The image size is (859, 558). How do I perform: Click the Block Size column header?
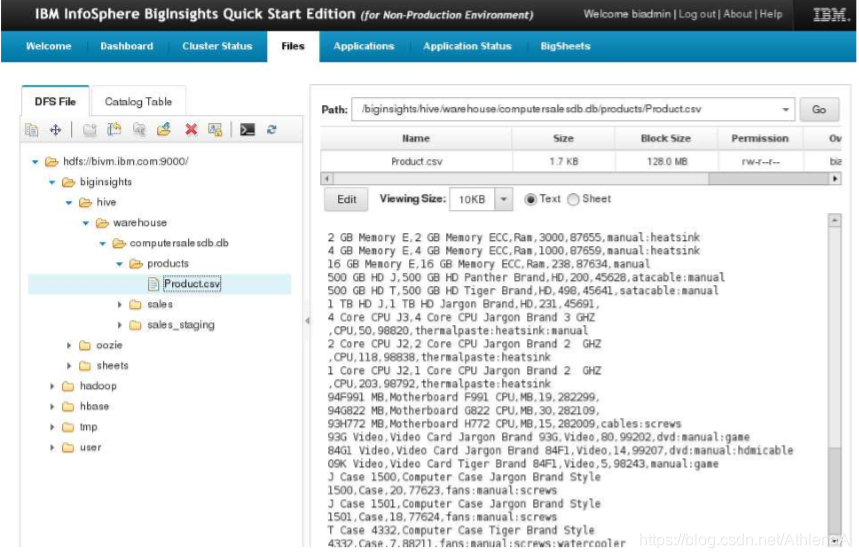pyautogui.click(x=666, y=139)
